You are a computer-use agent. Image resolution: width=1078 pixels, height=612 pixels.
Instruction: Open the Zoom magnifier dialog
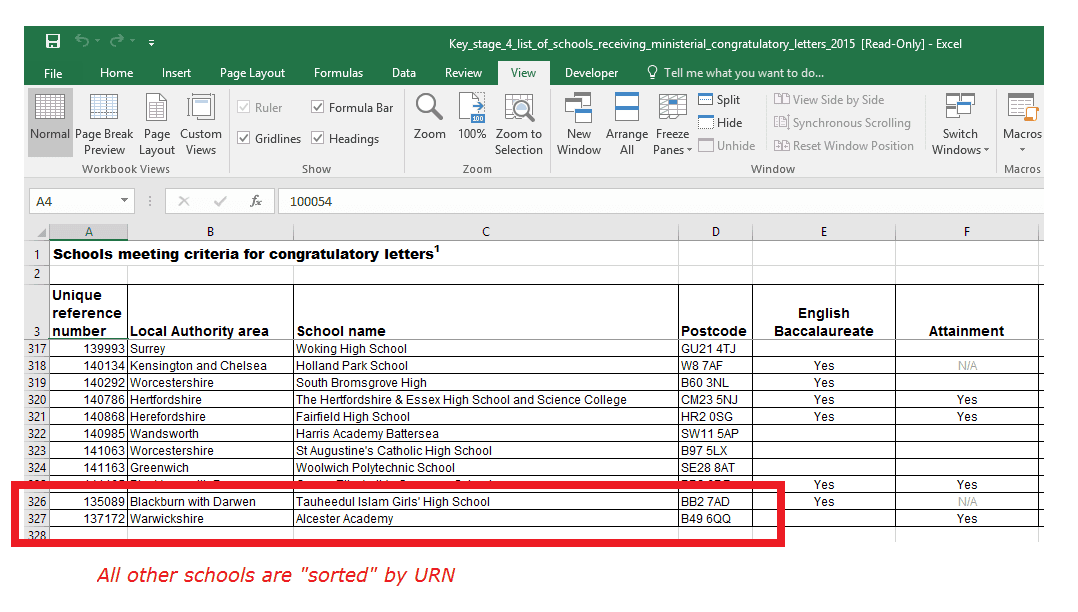429,117
